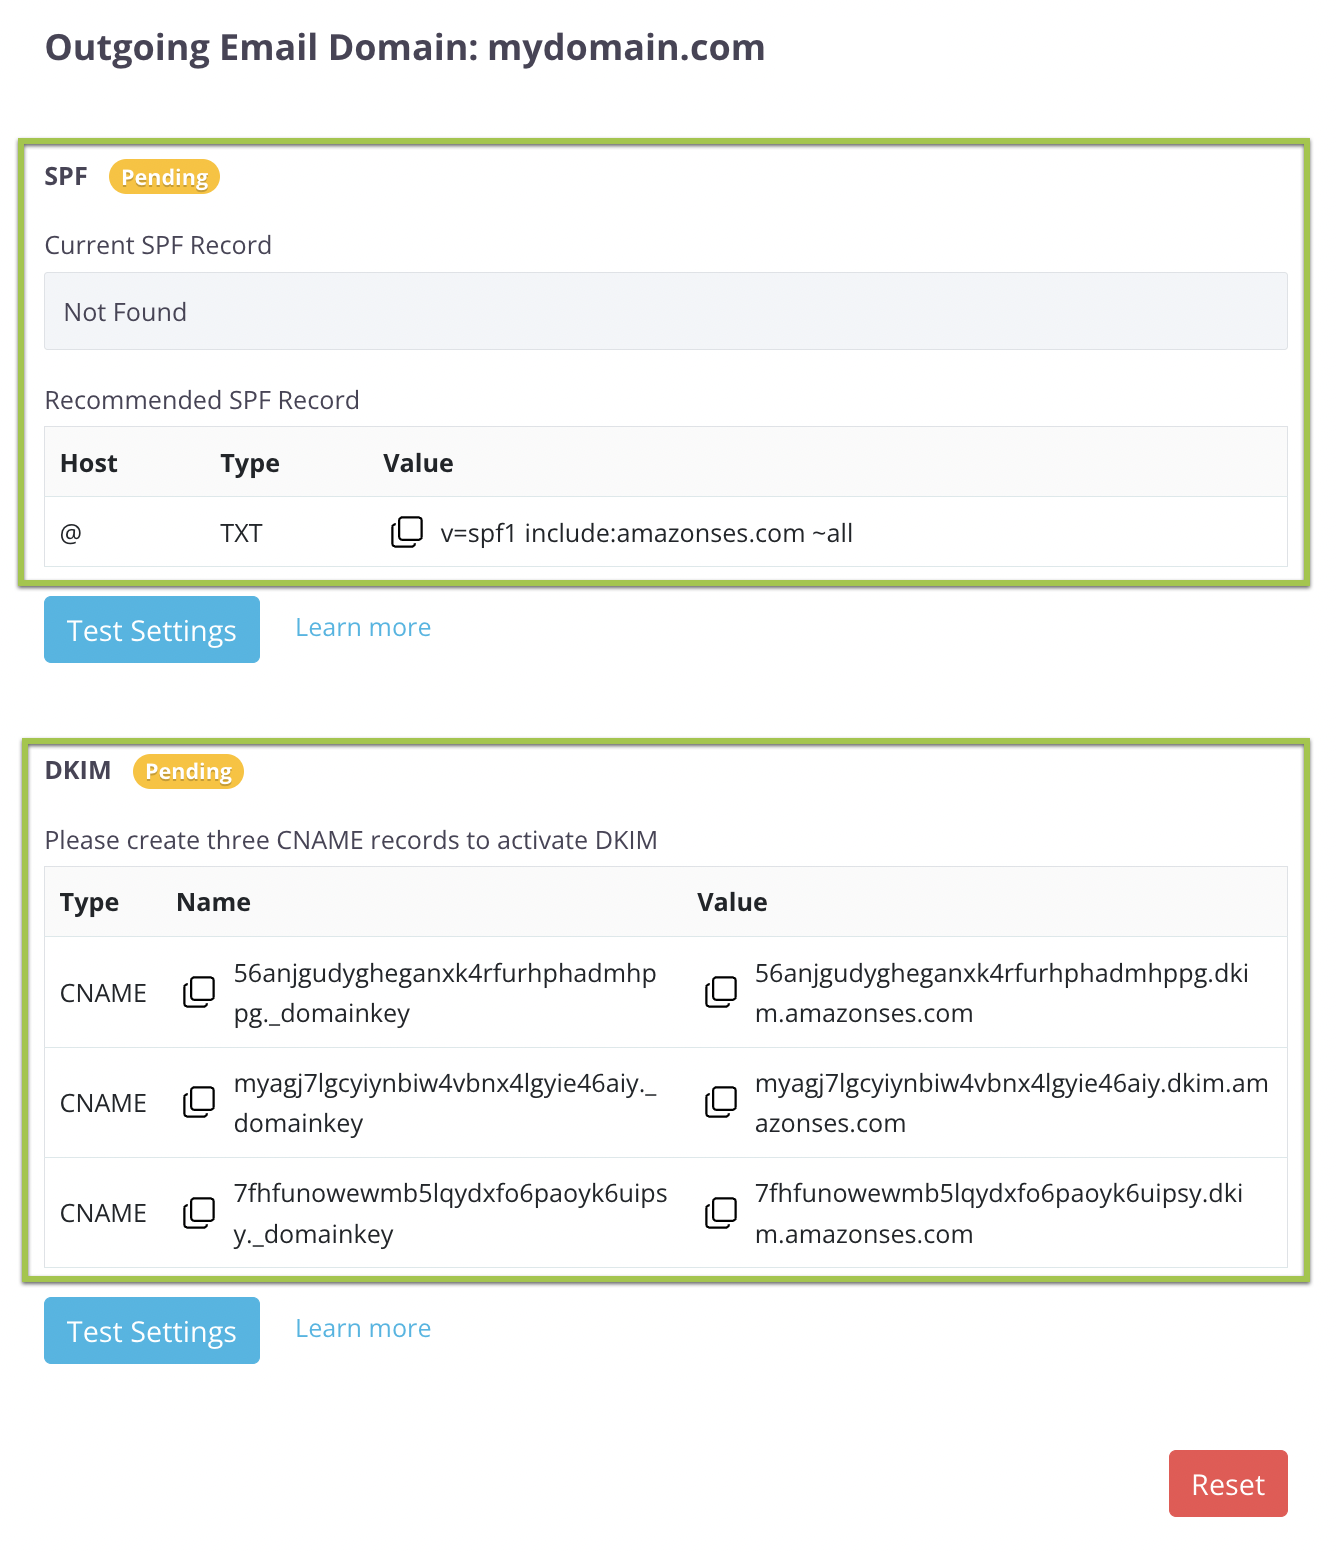Click the myagj7lgcyiynbiw _domainkey name text
Viewport: 1336px width, 1552px height.
(x=444, y=1103)
